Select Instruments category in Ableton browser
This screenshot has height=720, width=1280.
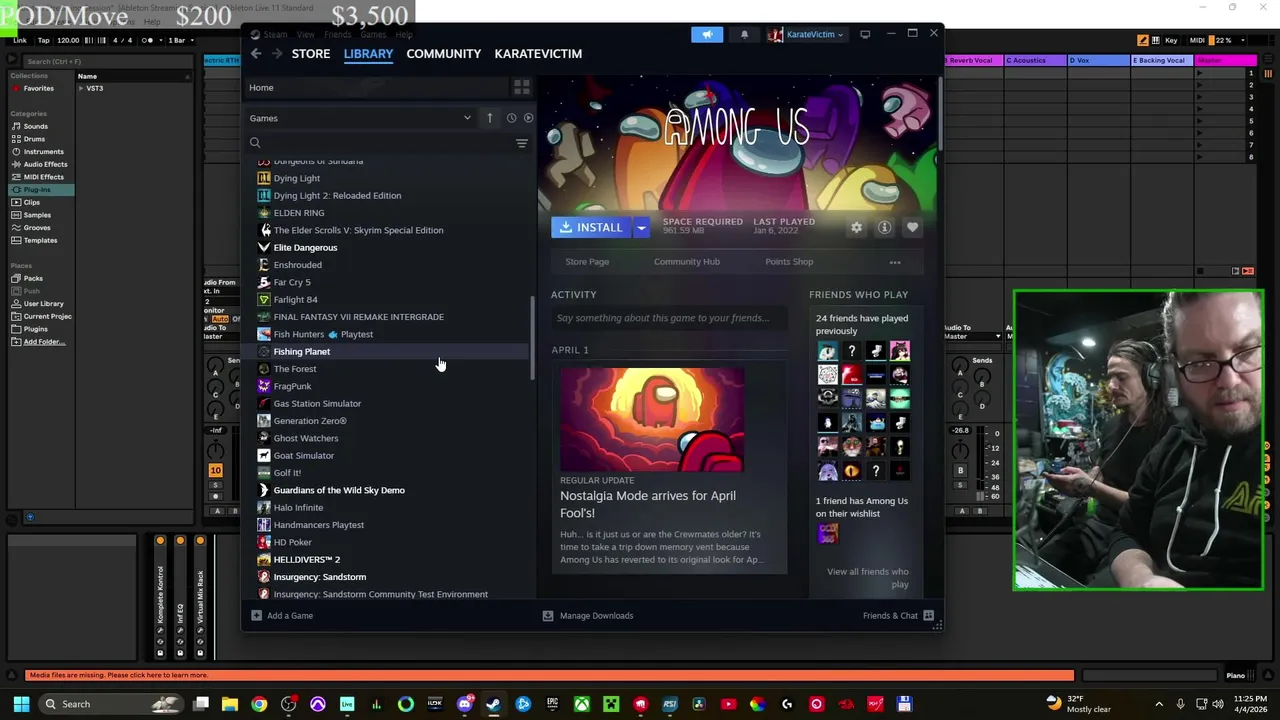pyautogui.click(x=43, y=152)
